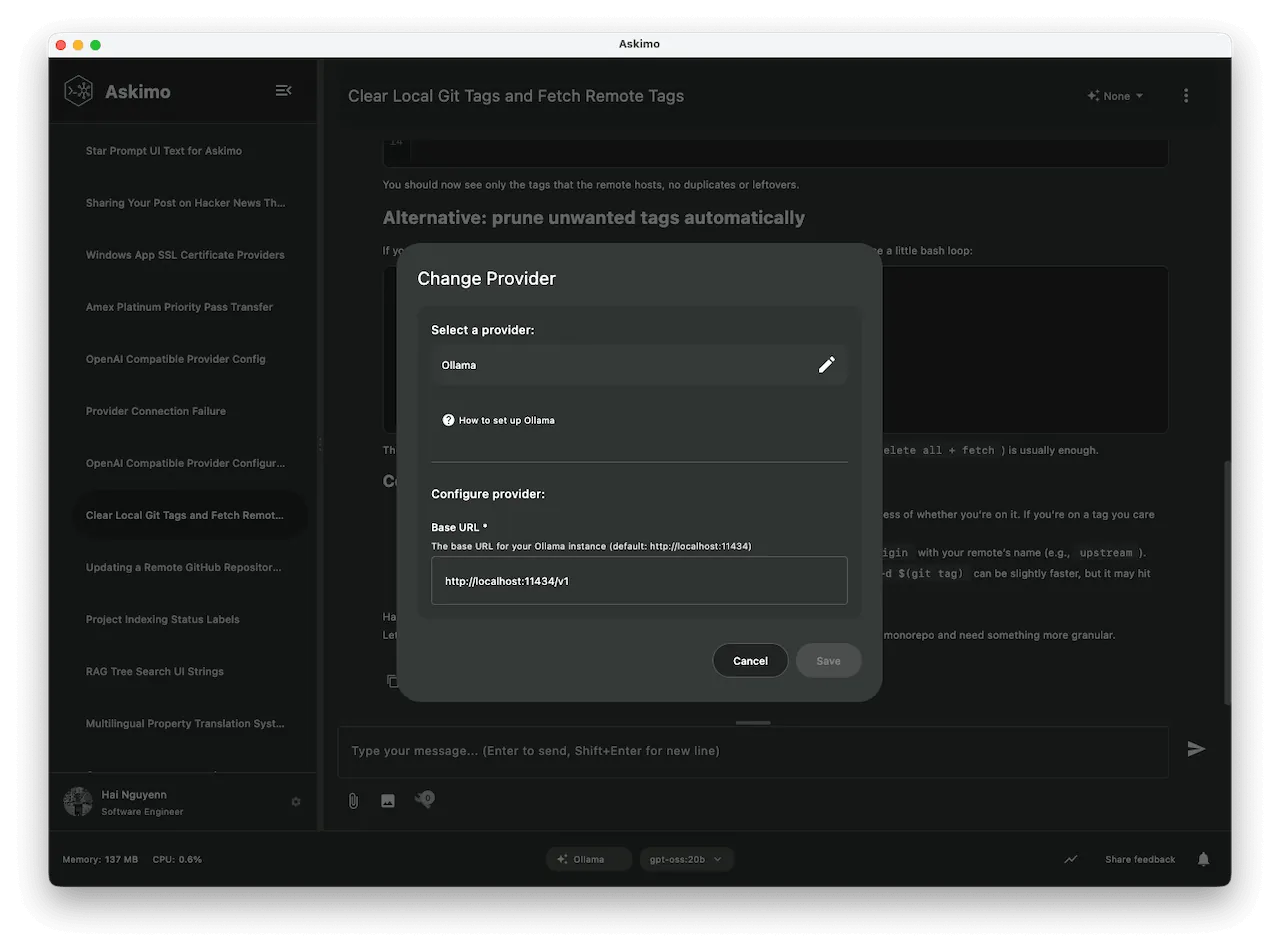Click Share feedback link
This screenshot has height=951, width=1280.
[1140, 859]
